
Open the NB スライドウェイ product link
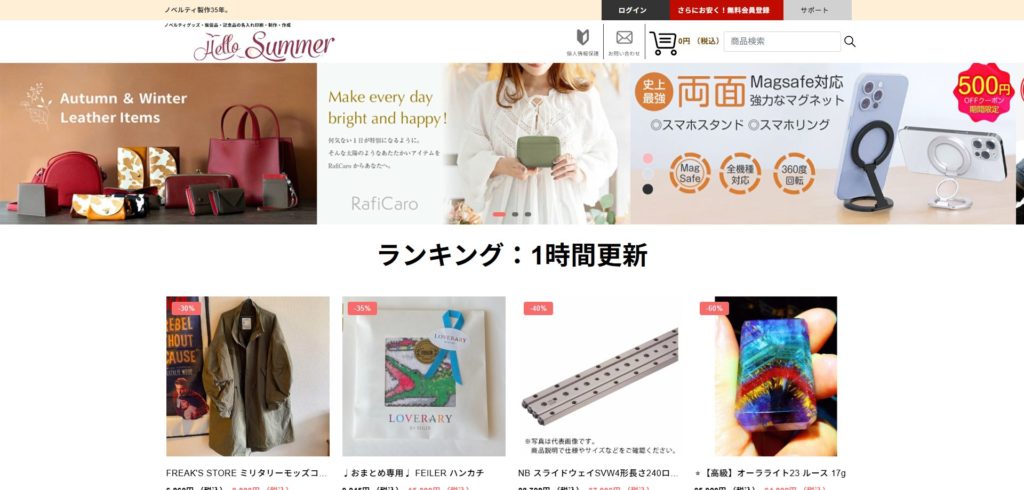[x=598, y=473]
